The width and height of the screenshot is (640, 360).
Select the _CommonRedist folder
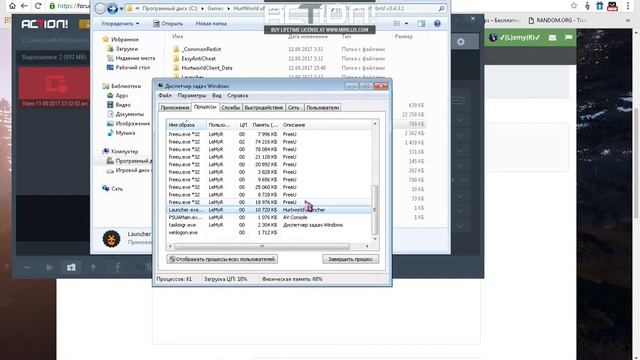[197, 49]
